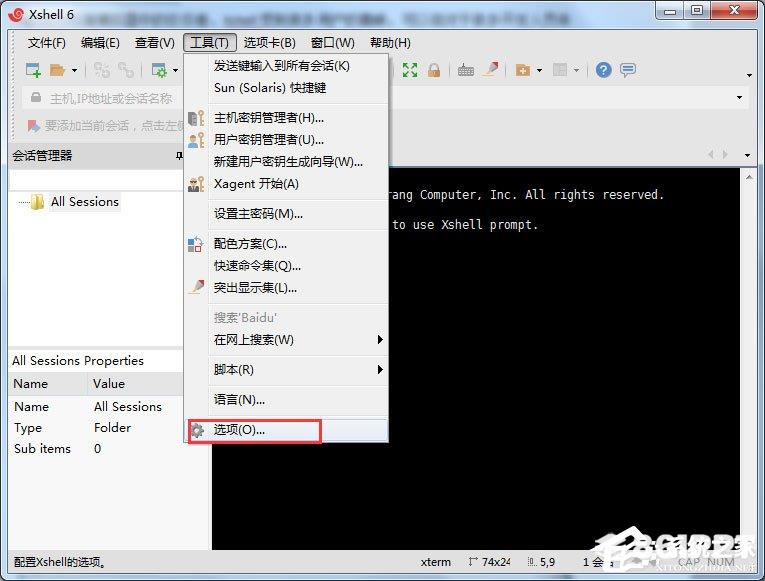The width and height of the screenshot is (765, 581).
Task: Click the host key manager icon
Action: pyautogui.click(x=196, y=118)
